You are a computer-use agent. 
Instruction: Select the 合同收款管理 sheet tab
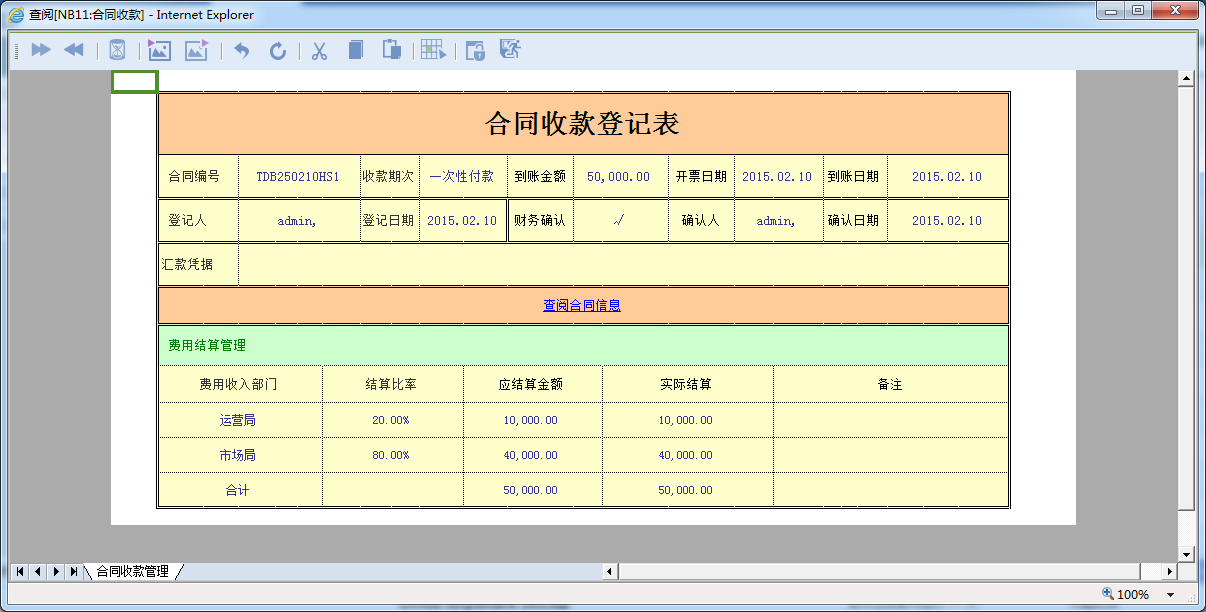point(133,572)
